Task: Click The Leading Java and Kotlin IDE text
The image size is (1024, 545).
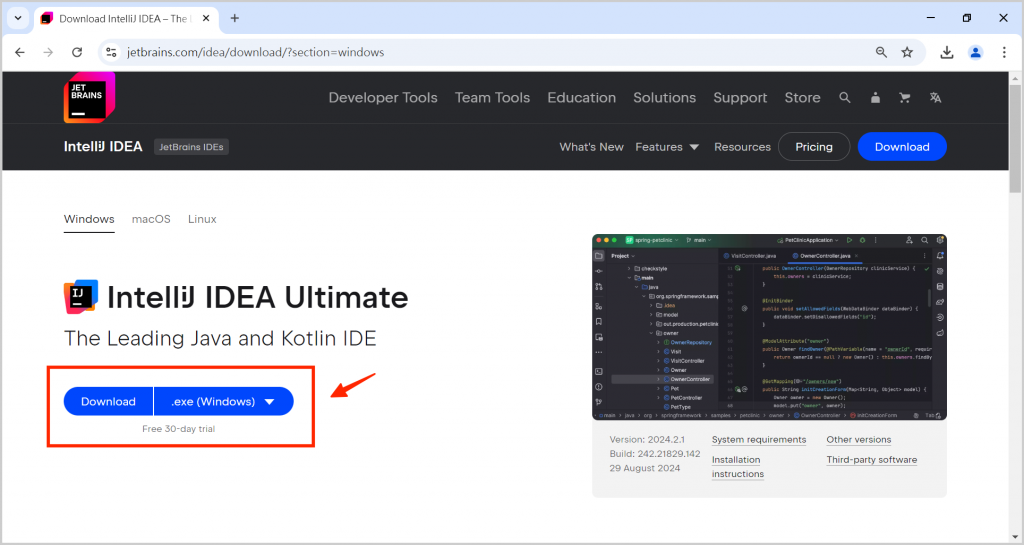Action: click(220, 338)
